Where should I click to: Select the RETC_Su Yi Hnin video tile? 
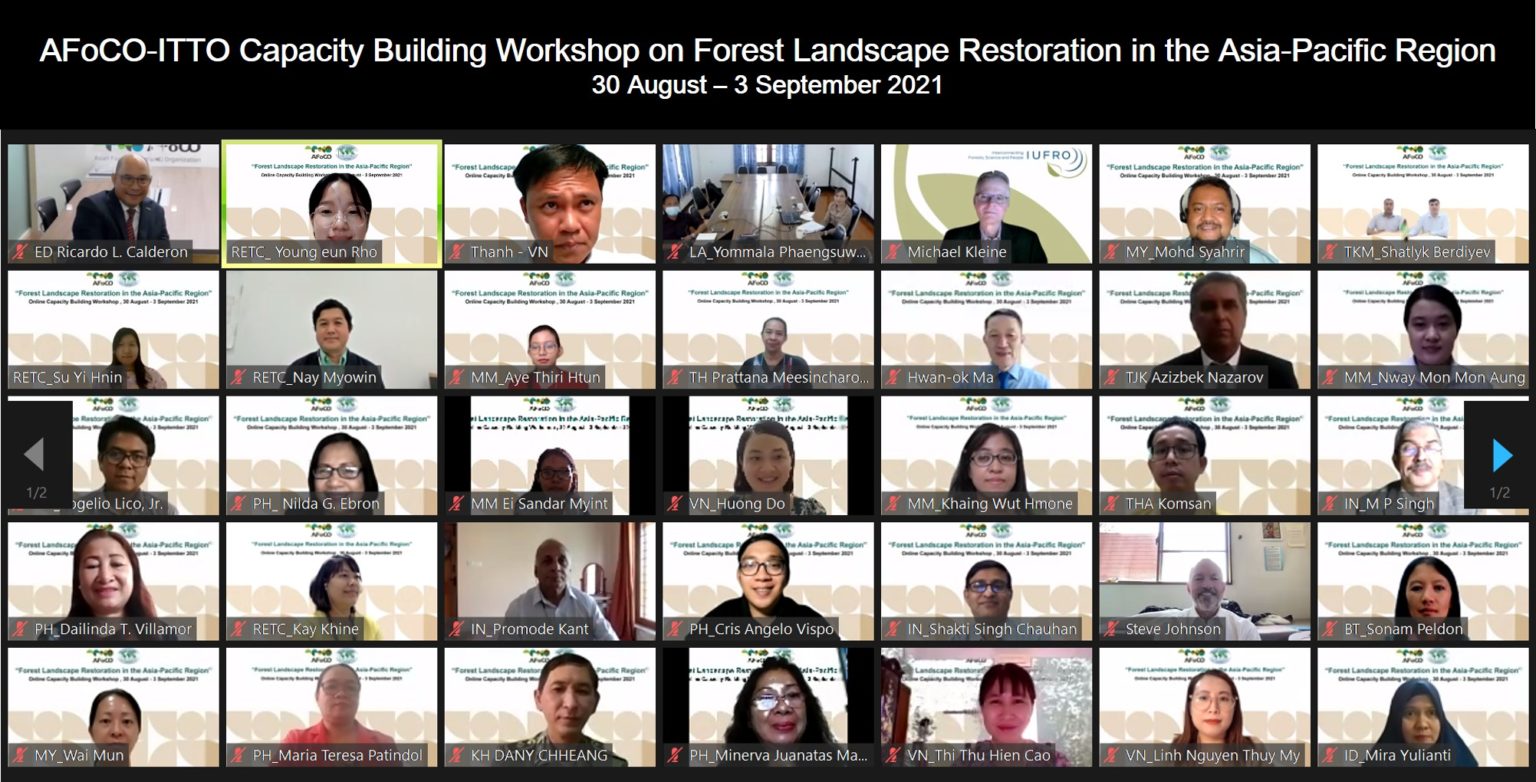click(113, 329)
